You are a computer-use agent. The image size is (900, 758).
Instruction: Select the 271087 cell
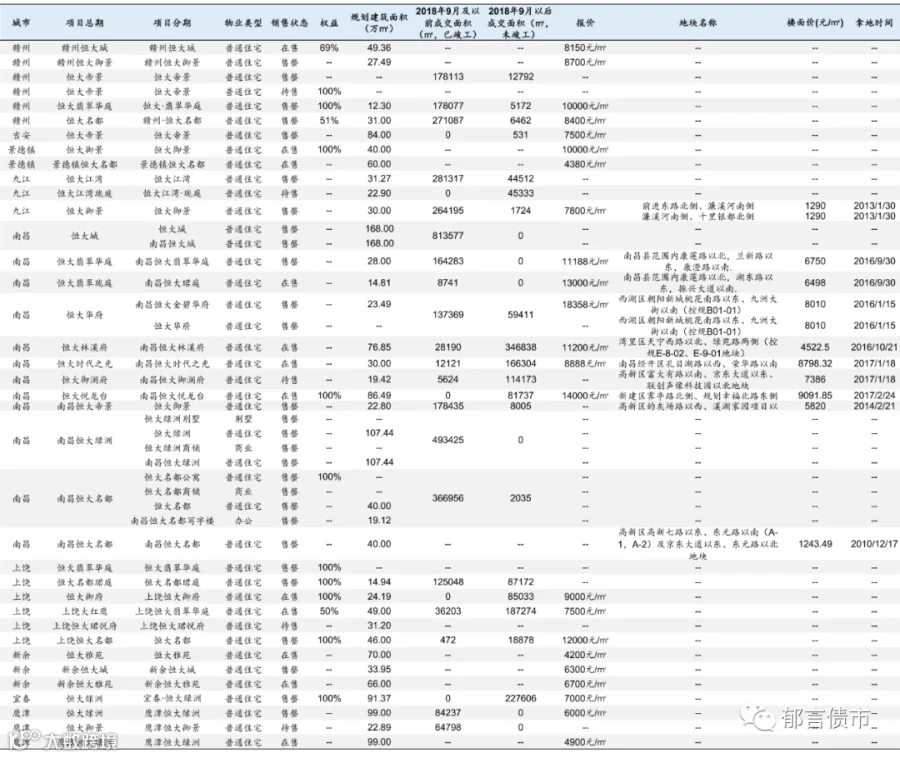click(x=448, y=120)
